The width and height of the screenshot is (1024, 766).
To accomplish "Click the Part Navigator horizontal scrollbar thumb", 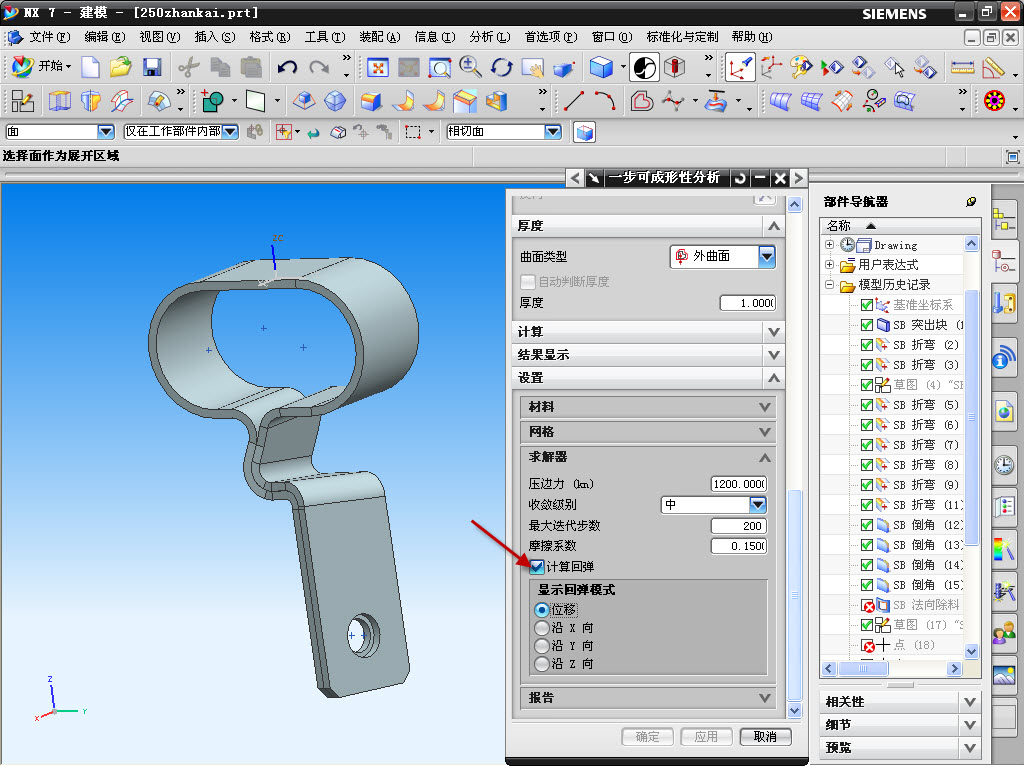I will (863, 669).
